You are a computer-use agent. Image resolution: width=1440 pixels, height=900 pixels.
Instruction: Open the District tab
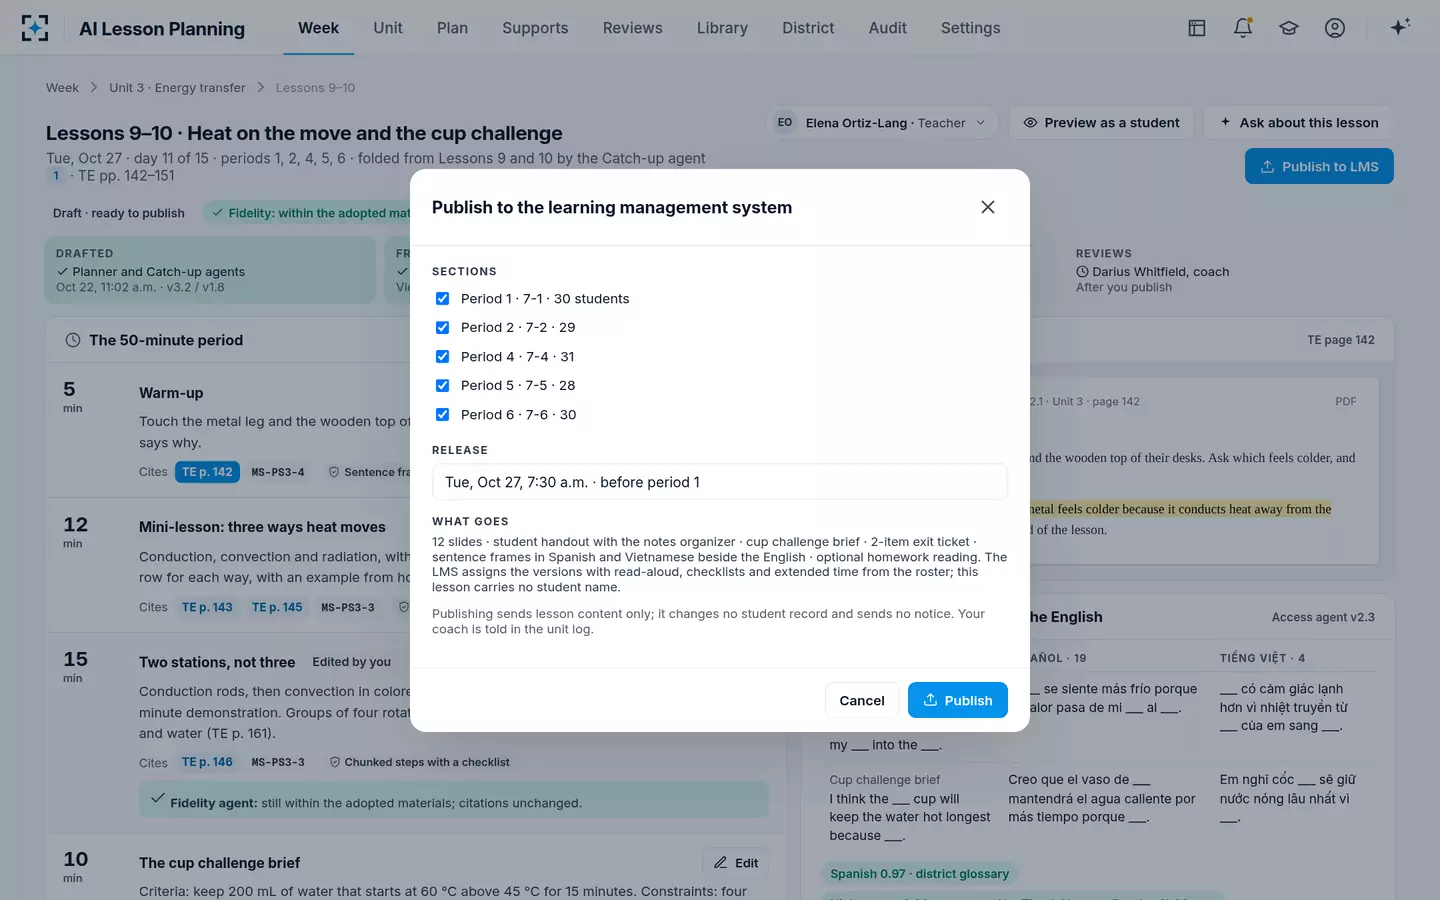(808, 28)
